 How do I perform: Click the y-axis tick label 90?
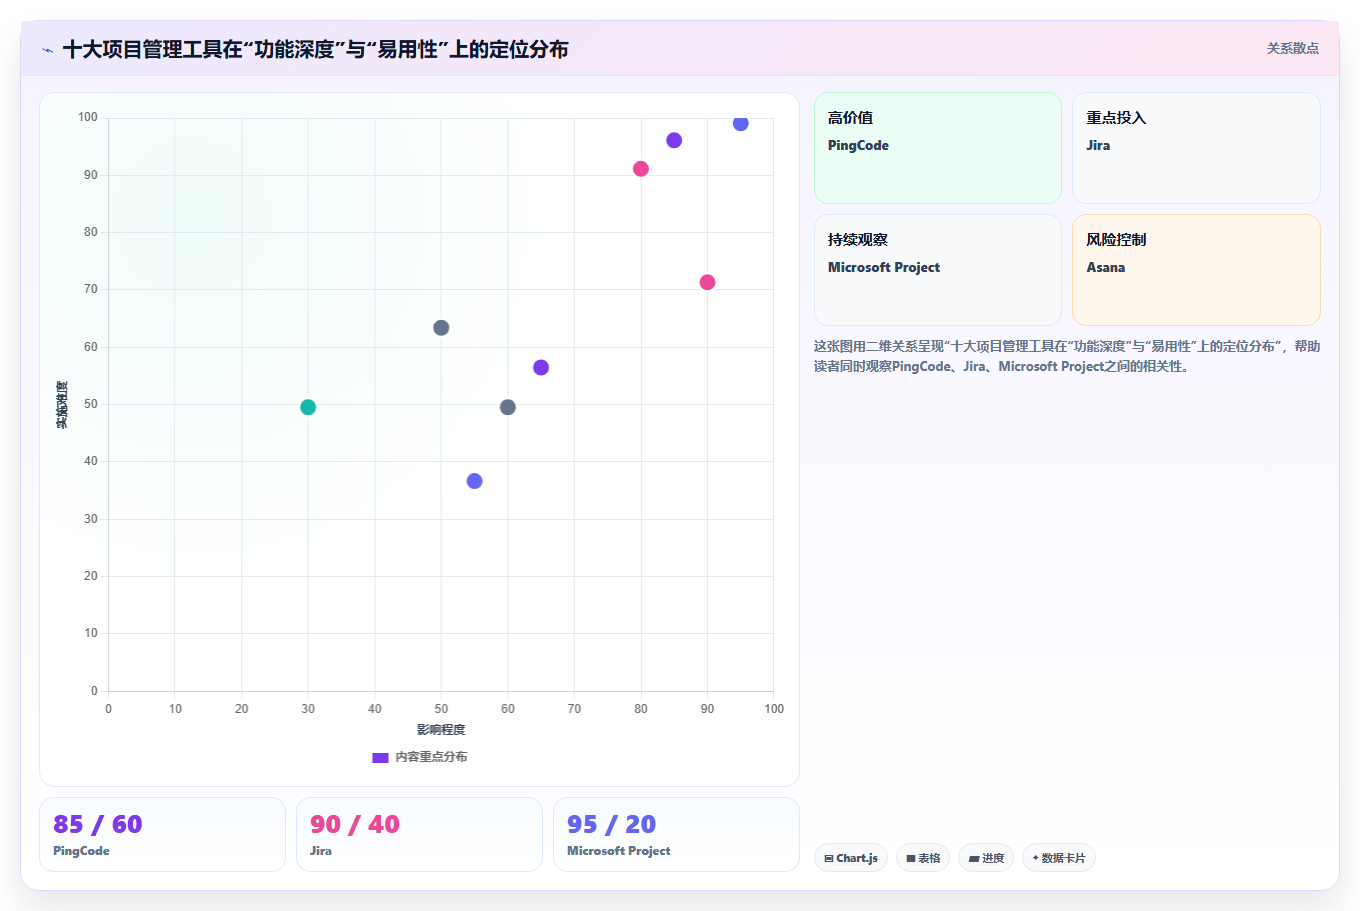tap(91, 175)
